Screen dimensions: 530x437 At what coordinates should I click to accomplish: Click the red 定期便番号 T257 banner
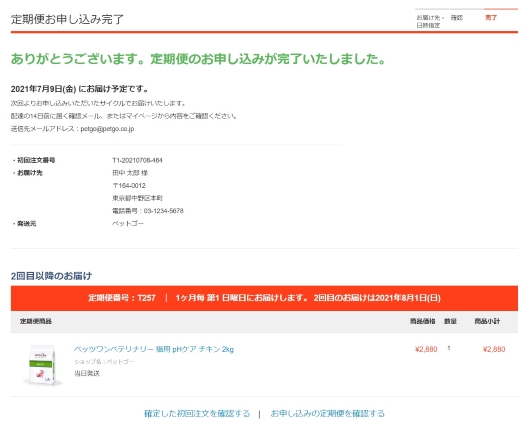[264, 298]
